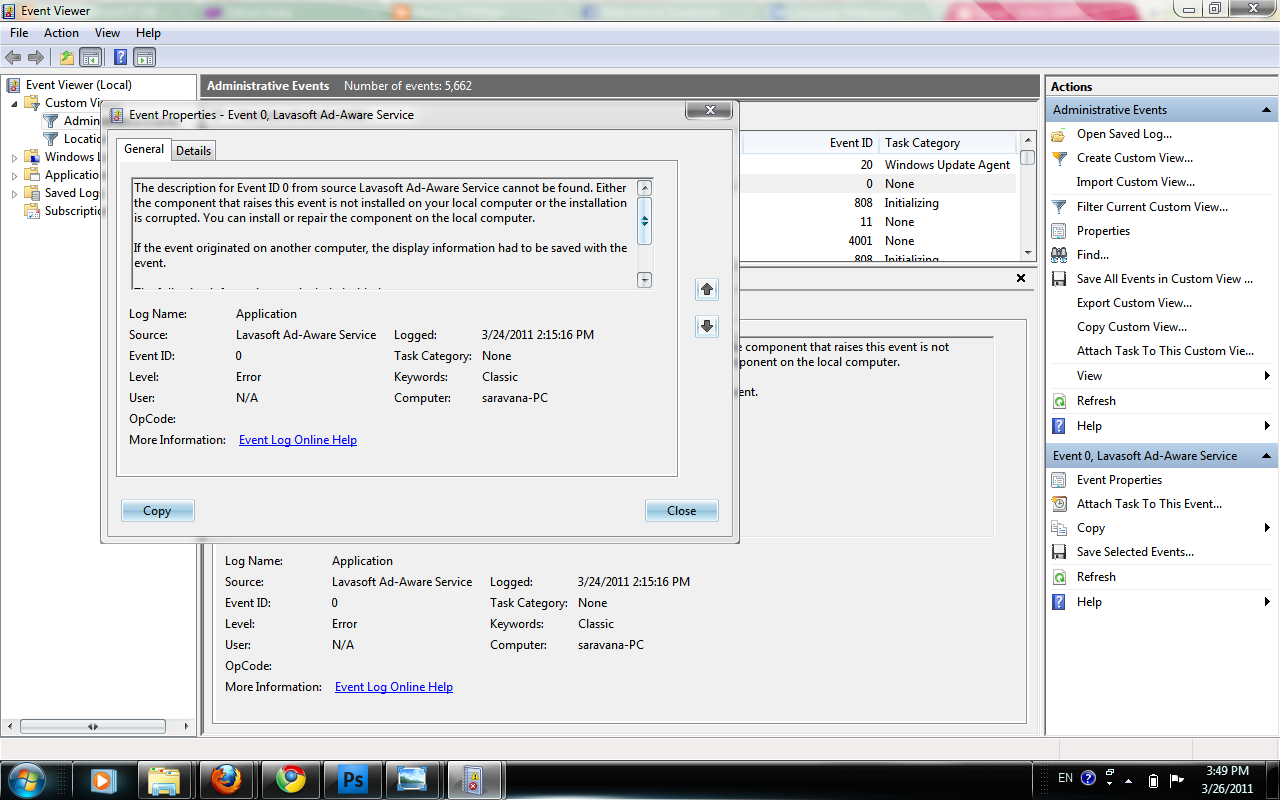Click the Windows Start button
This screenshot has width=1280, height=800.
coord(27,778)
